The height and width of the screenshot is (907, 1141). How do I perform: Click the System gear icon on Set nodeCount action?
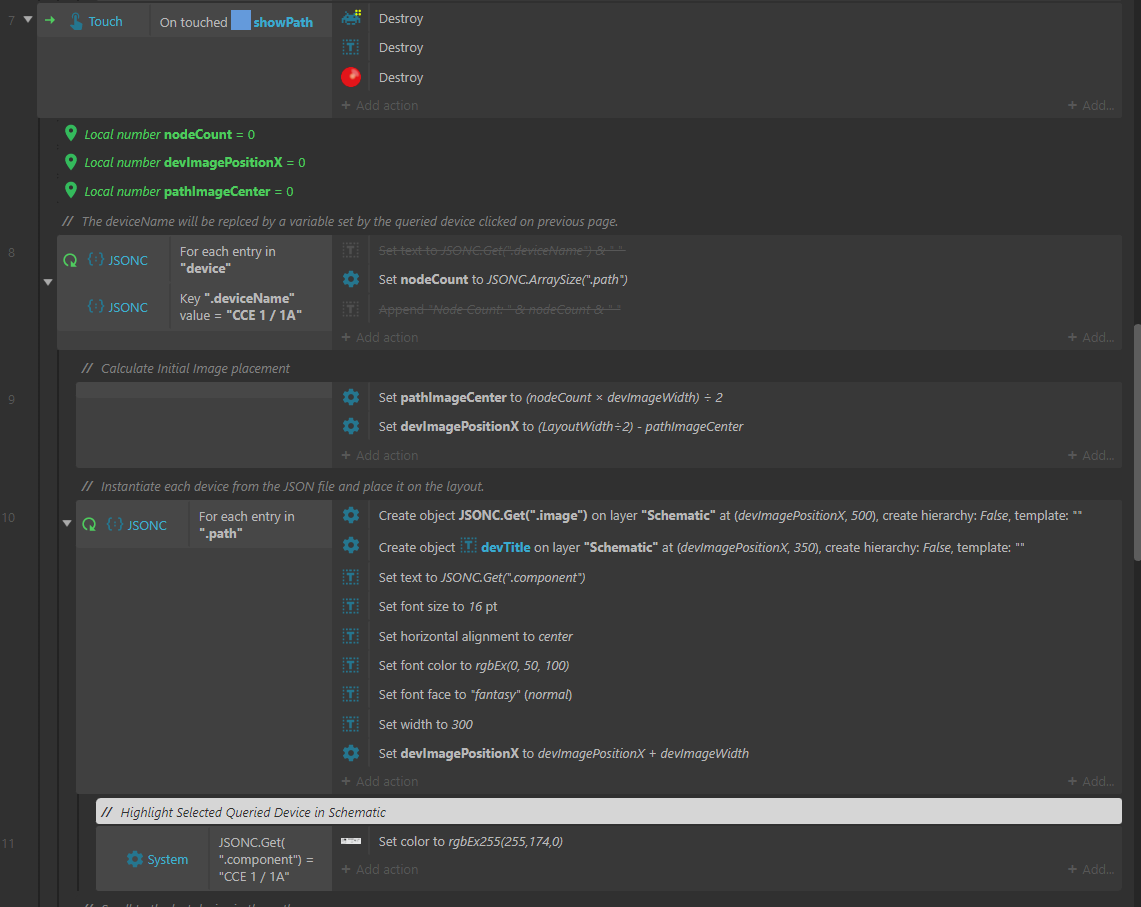(x=351, y=279)
